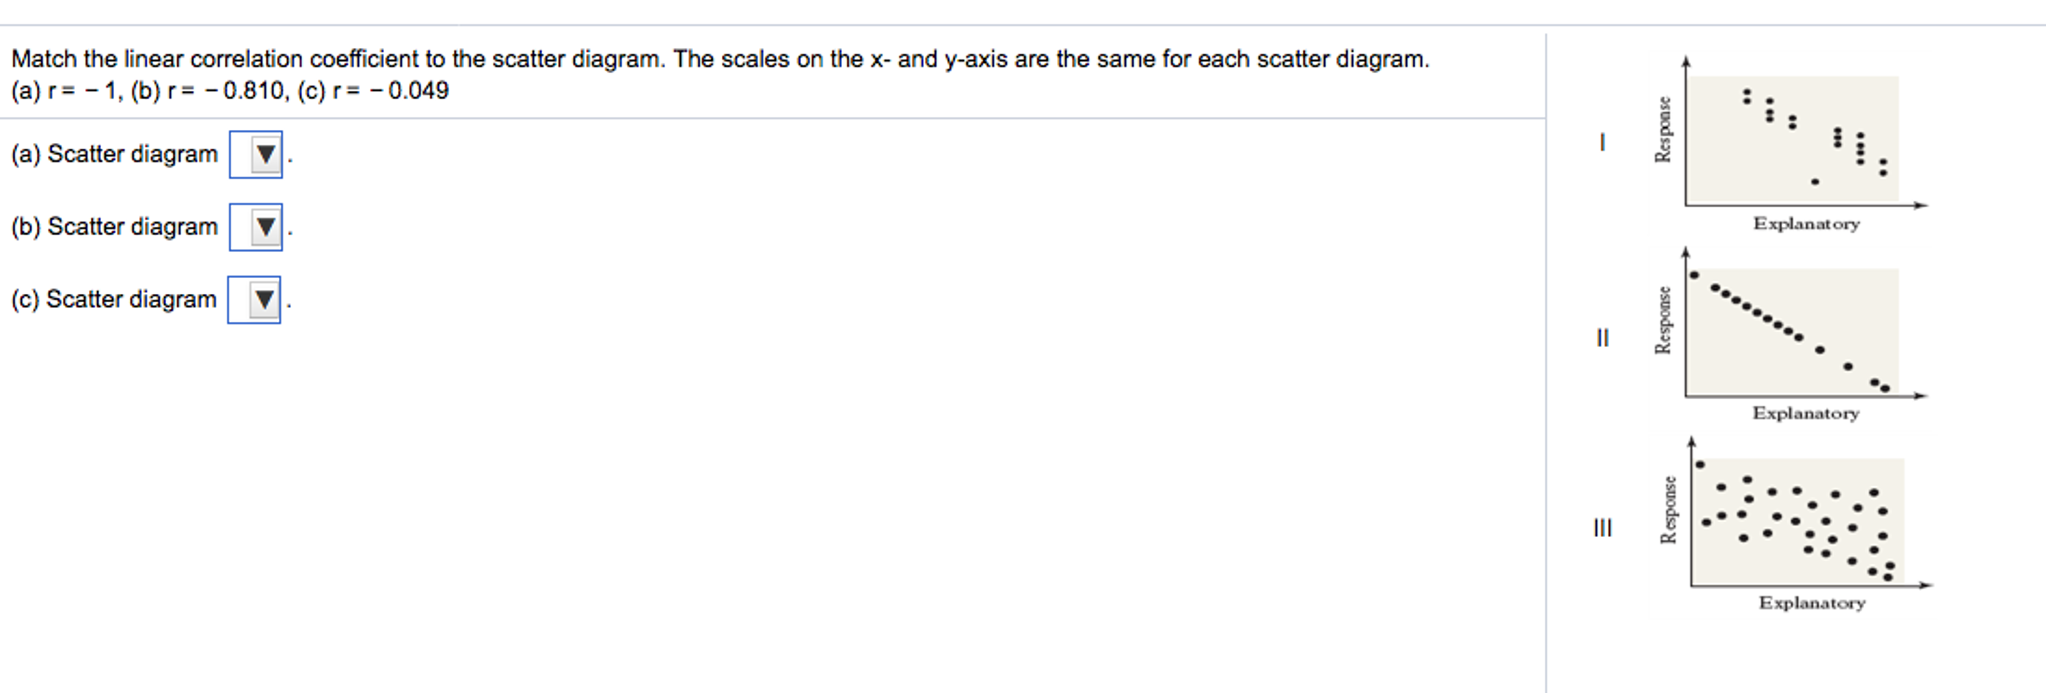This screenshot has height=693, width=2046.
Task: Click the Roman numeral III label
Action: tap(1604, 527)
